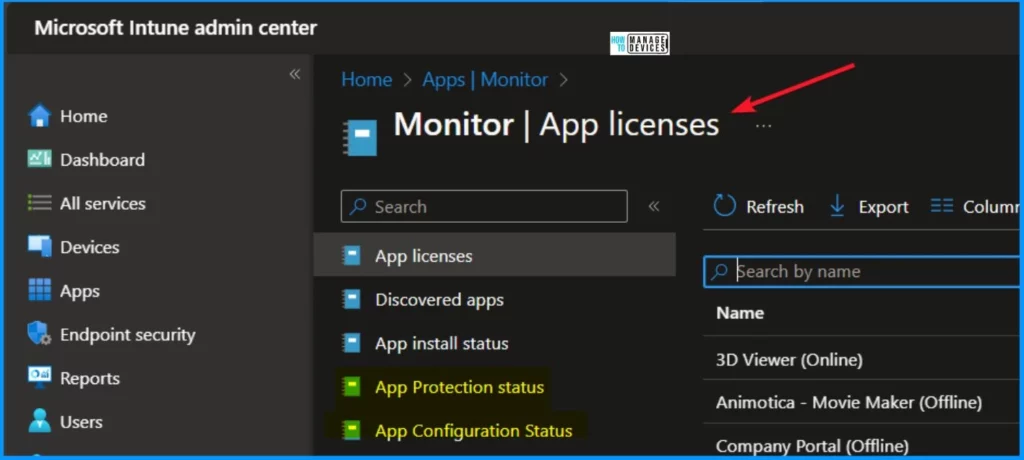The height and width of the screenshot is (460, 1024).
Task: Click the Apps grid icon
Action: (39, 290)
